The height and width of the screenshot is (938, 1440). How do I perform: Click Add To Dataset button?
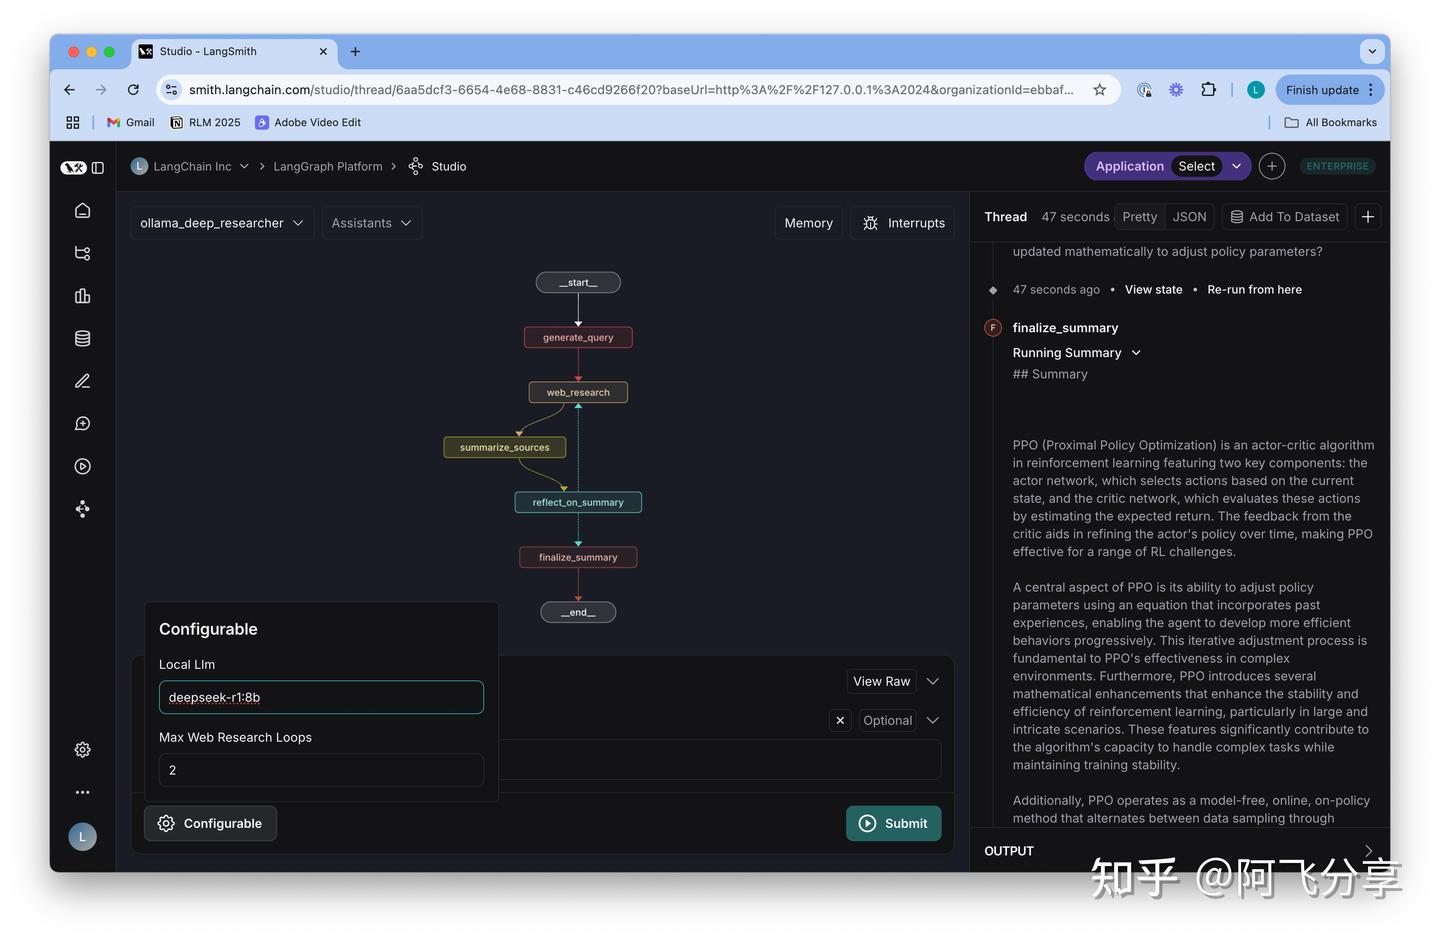tap(1285, 217)
